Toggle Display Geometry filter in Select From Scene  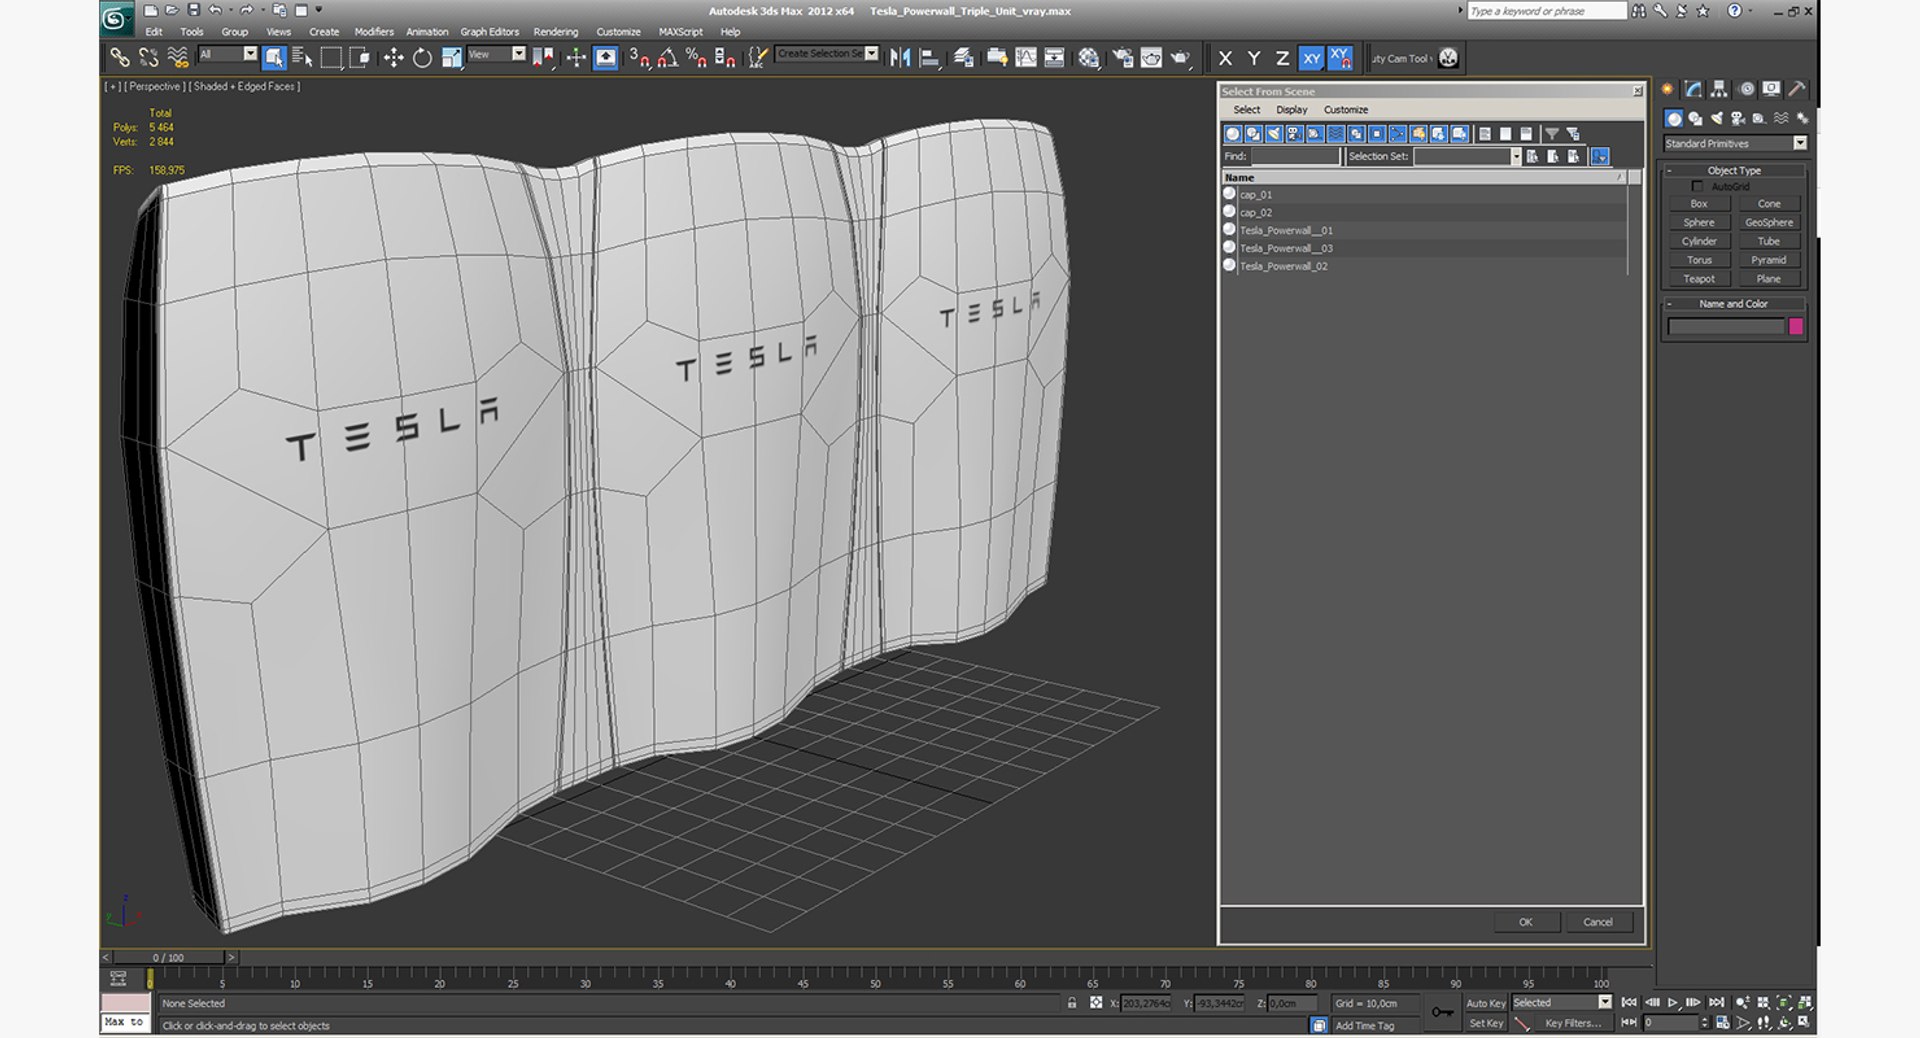(x=1233, y=134)
